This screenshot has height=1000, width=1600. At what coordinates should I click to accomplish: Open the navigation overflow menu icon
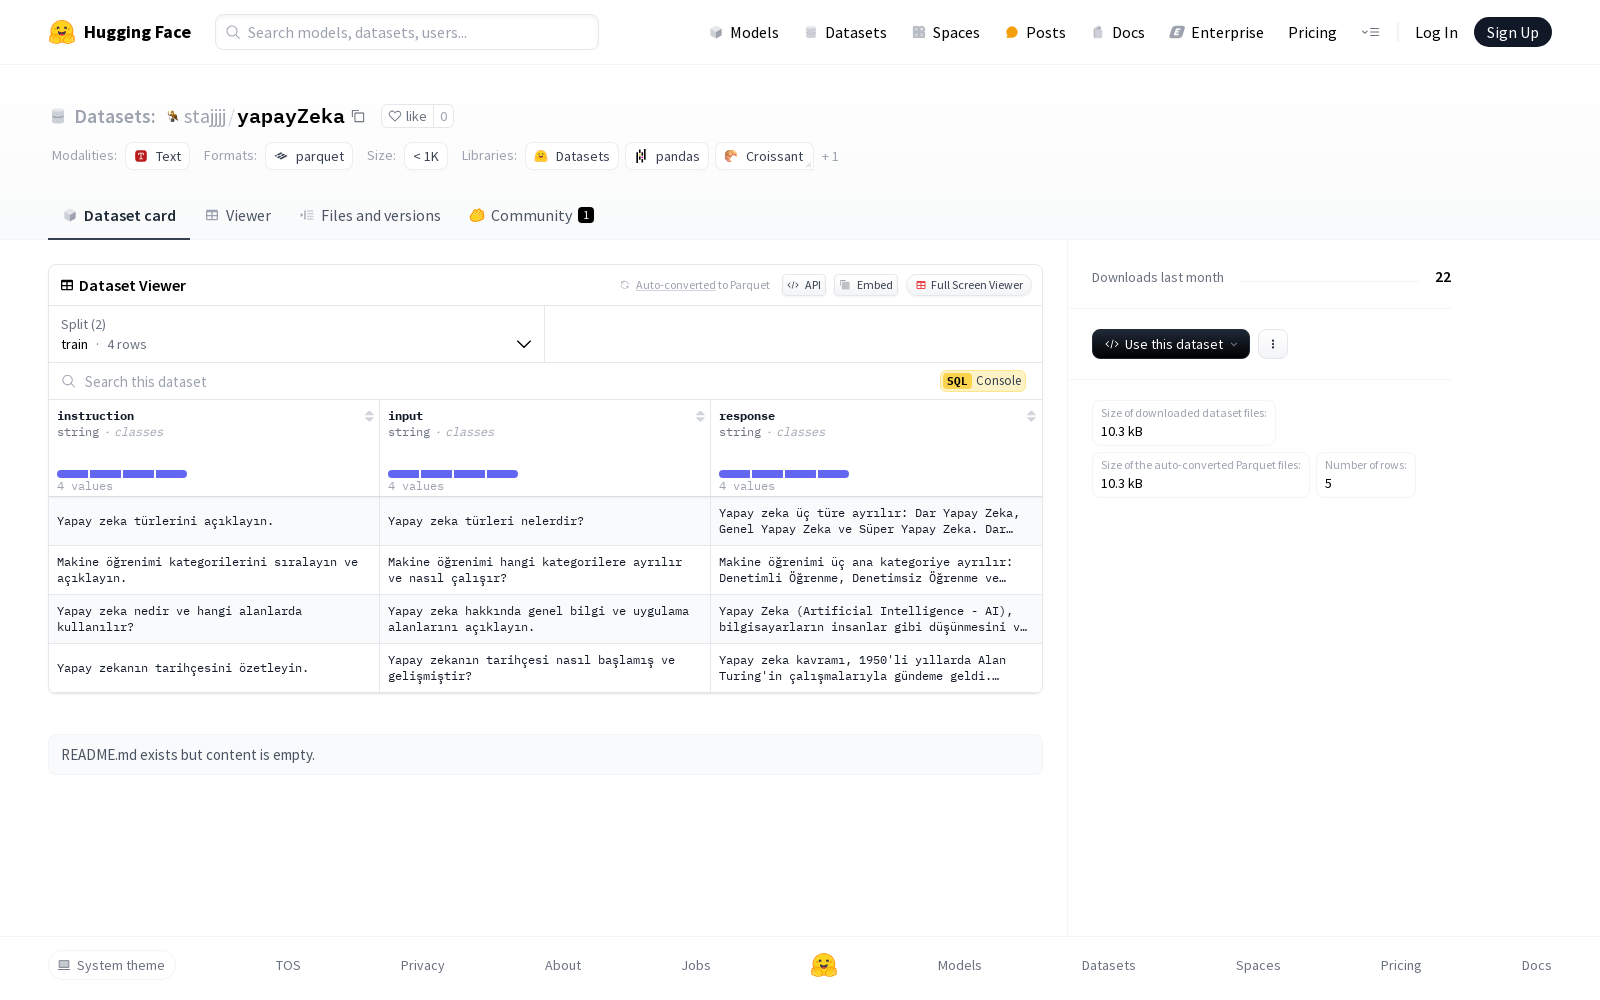point(1370,32)
